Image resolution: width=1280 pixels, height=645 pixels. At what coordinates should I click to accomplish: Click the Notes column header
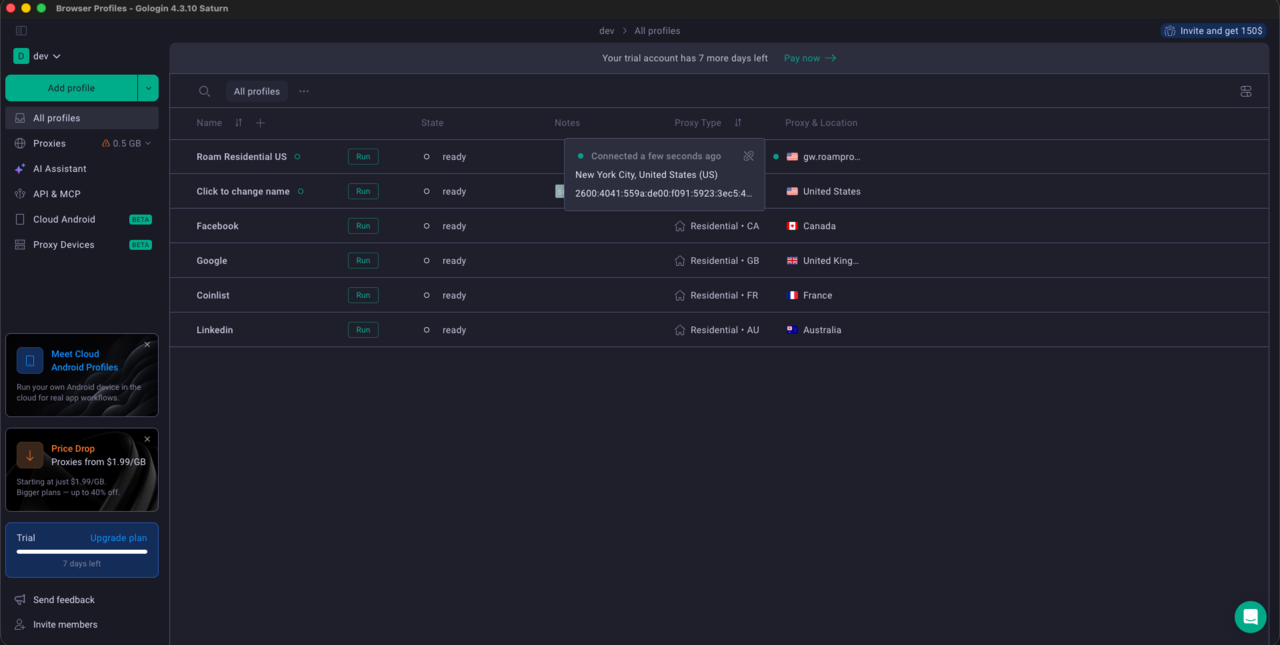point(567,123)
